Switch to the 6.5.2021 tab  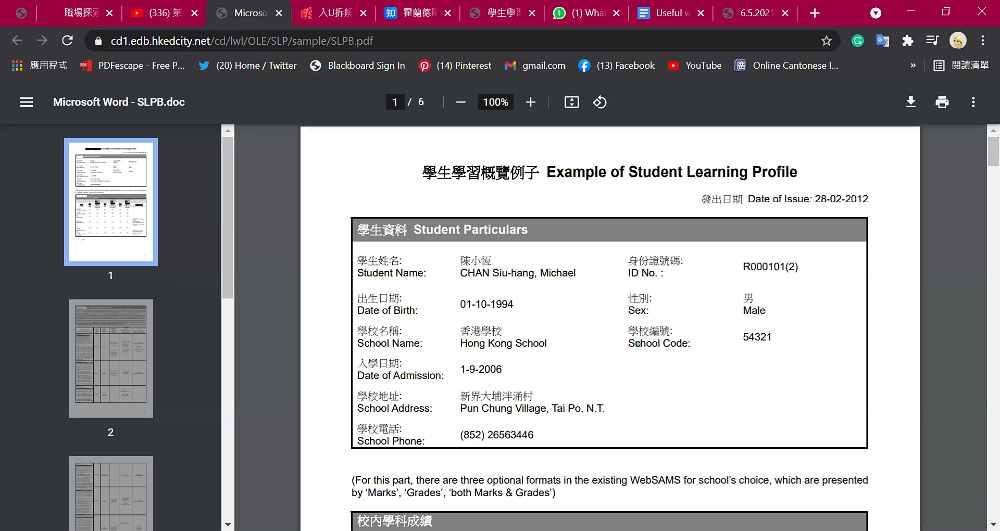coord(755,13)
